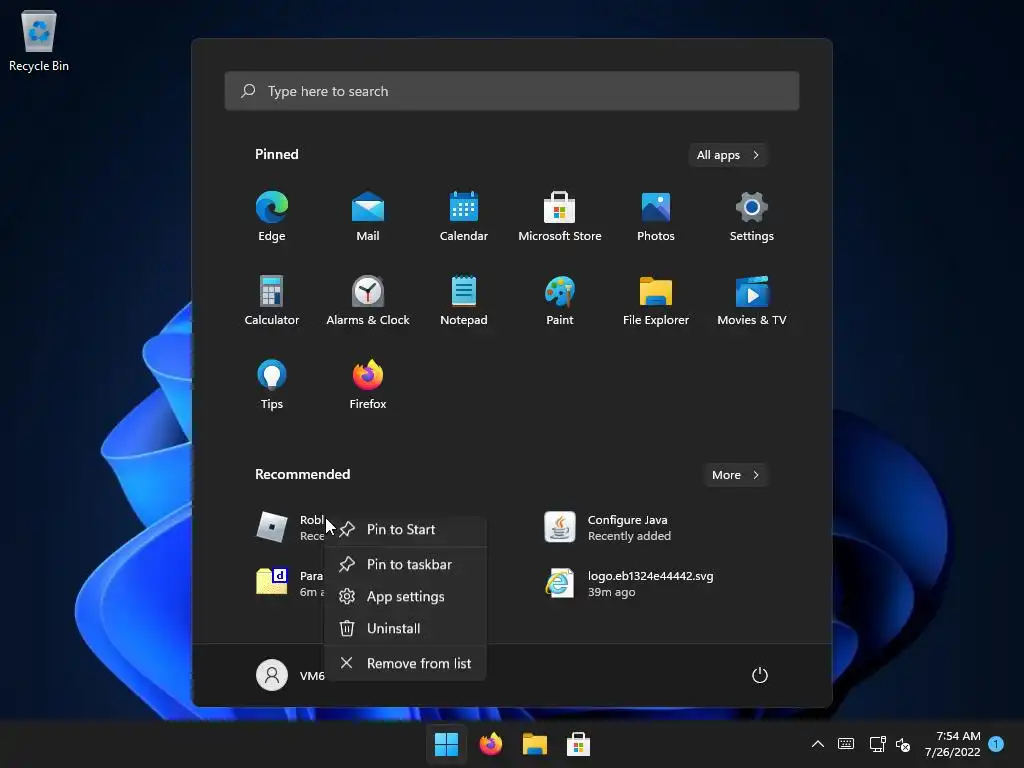
Task: Click the Roblox recommended app icon
Action: tap(272, 527)
